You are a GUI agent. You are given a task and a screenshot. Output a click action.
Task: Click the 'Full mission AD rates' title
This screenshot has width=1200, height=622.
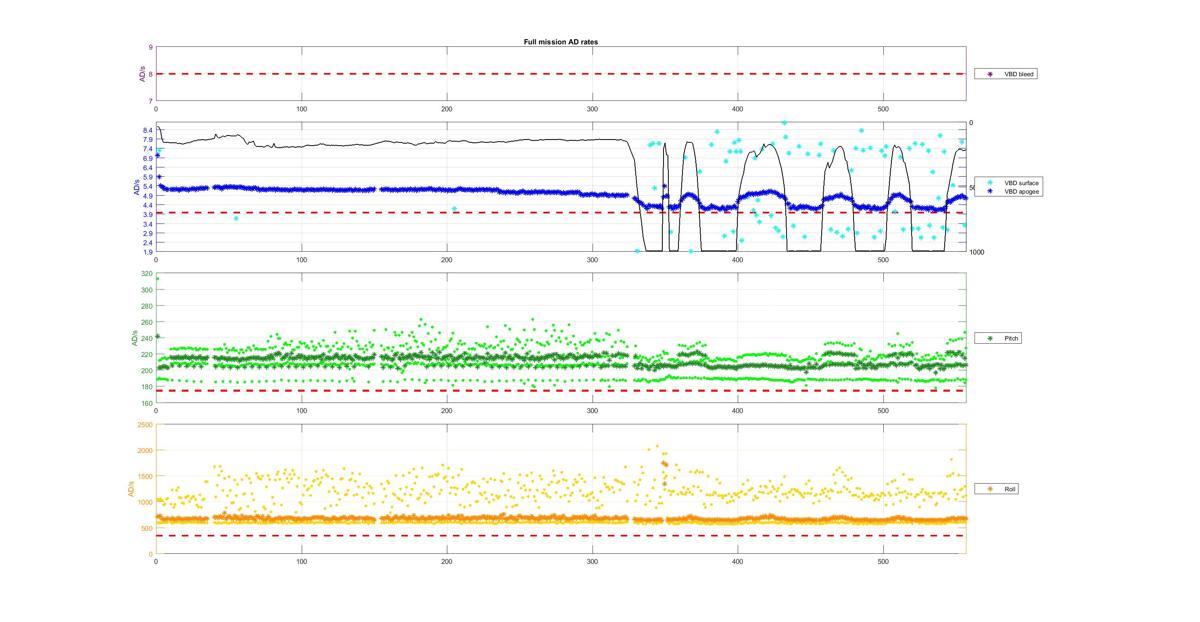click(x=561, y=41)
